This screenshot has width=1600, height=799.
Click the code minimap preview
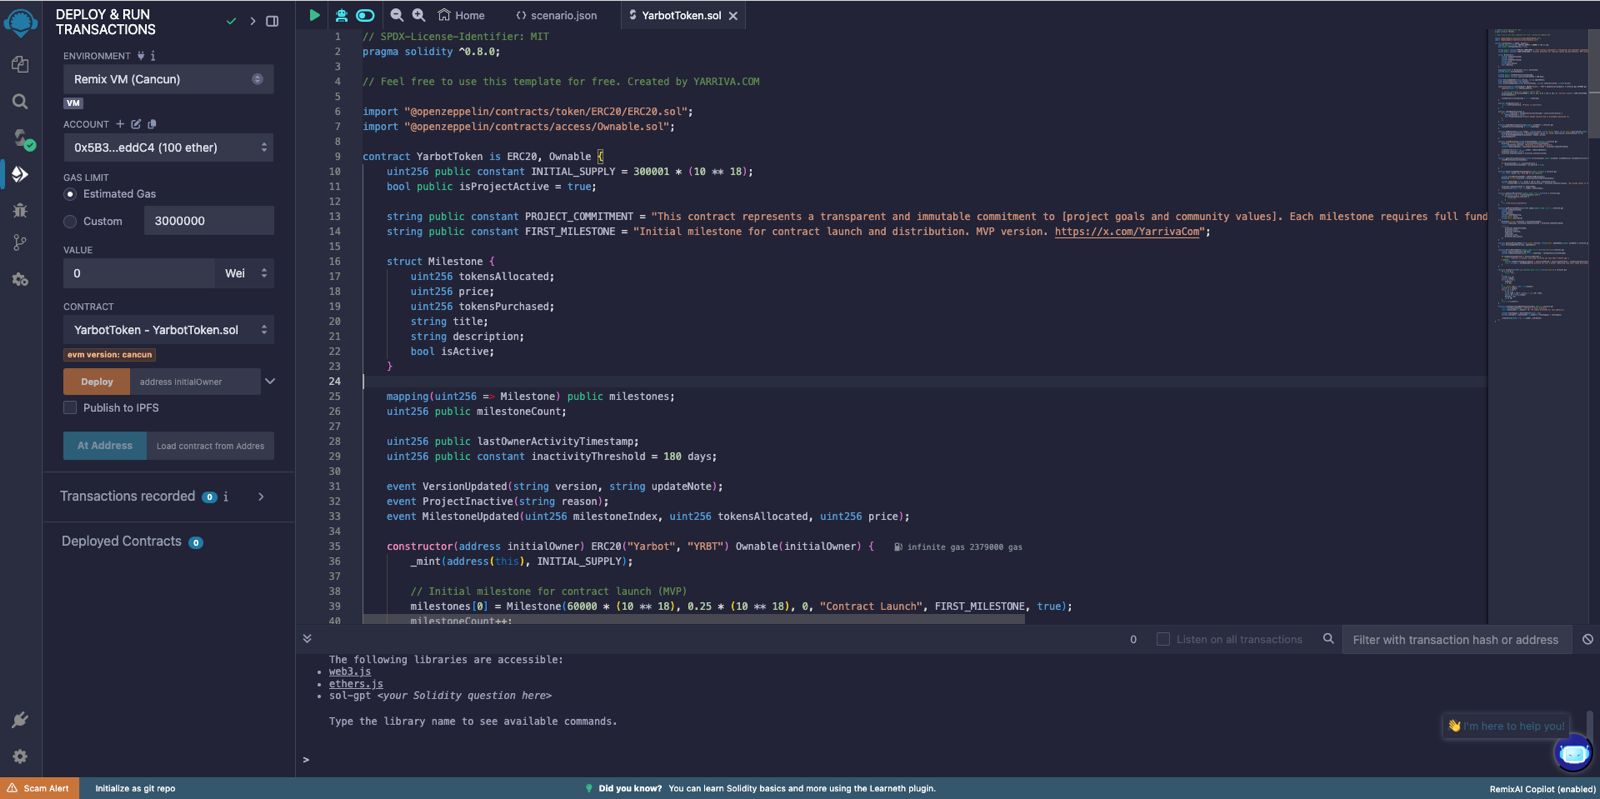pyautogui.click(x=1543, y=175)
